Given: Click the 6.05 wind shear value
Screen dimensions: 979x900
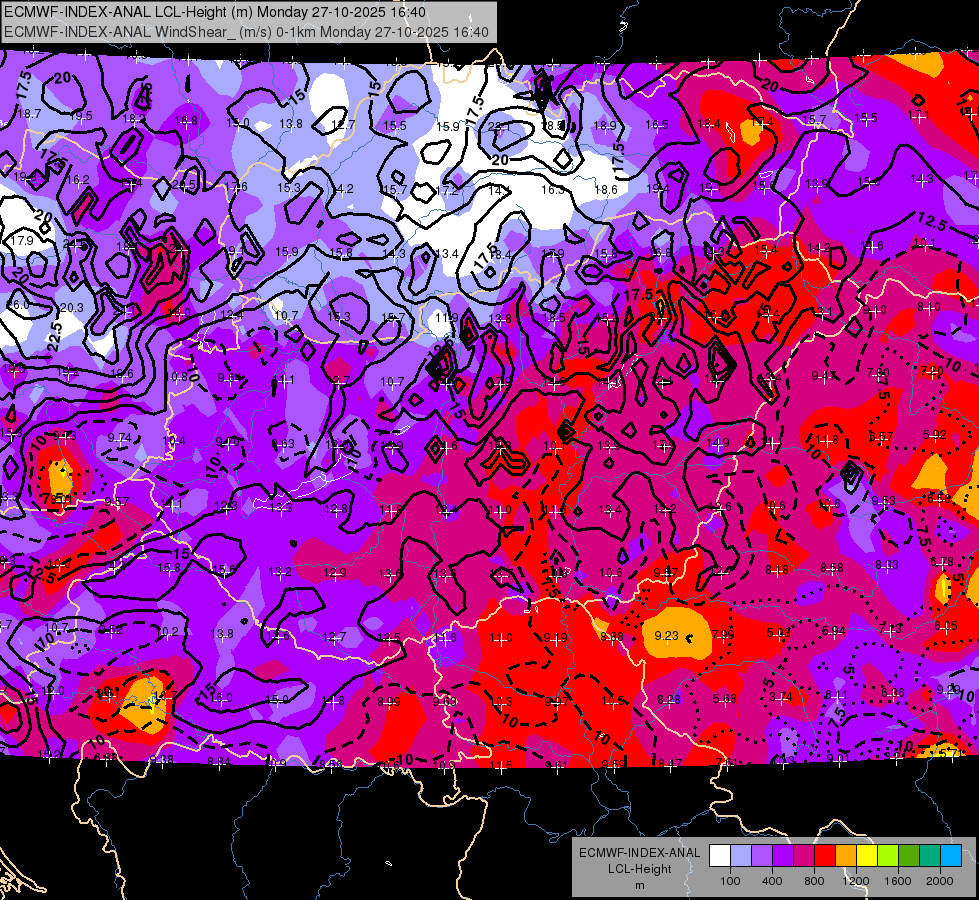Looking at the screenshot, I should coord(946,626).
